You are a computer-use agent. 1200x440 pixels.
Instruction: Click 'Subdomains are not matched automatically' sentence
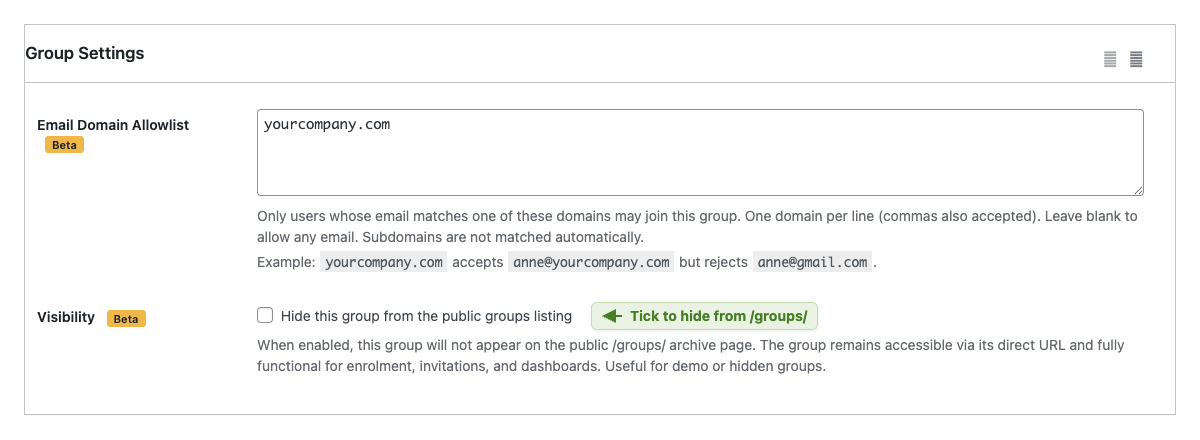(x=502, y=237)
